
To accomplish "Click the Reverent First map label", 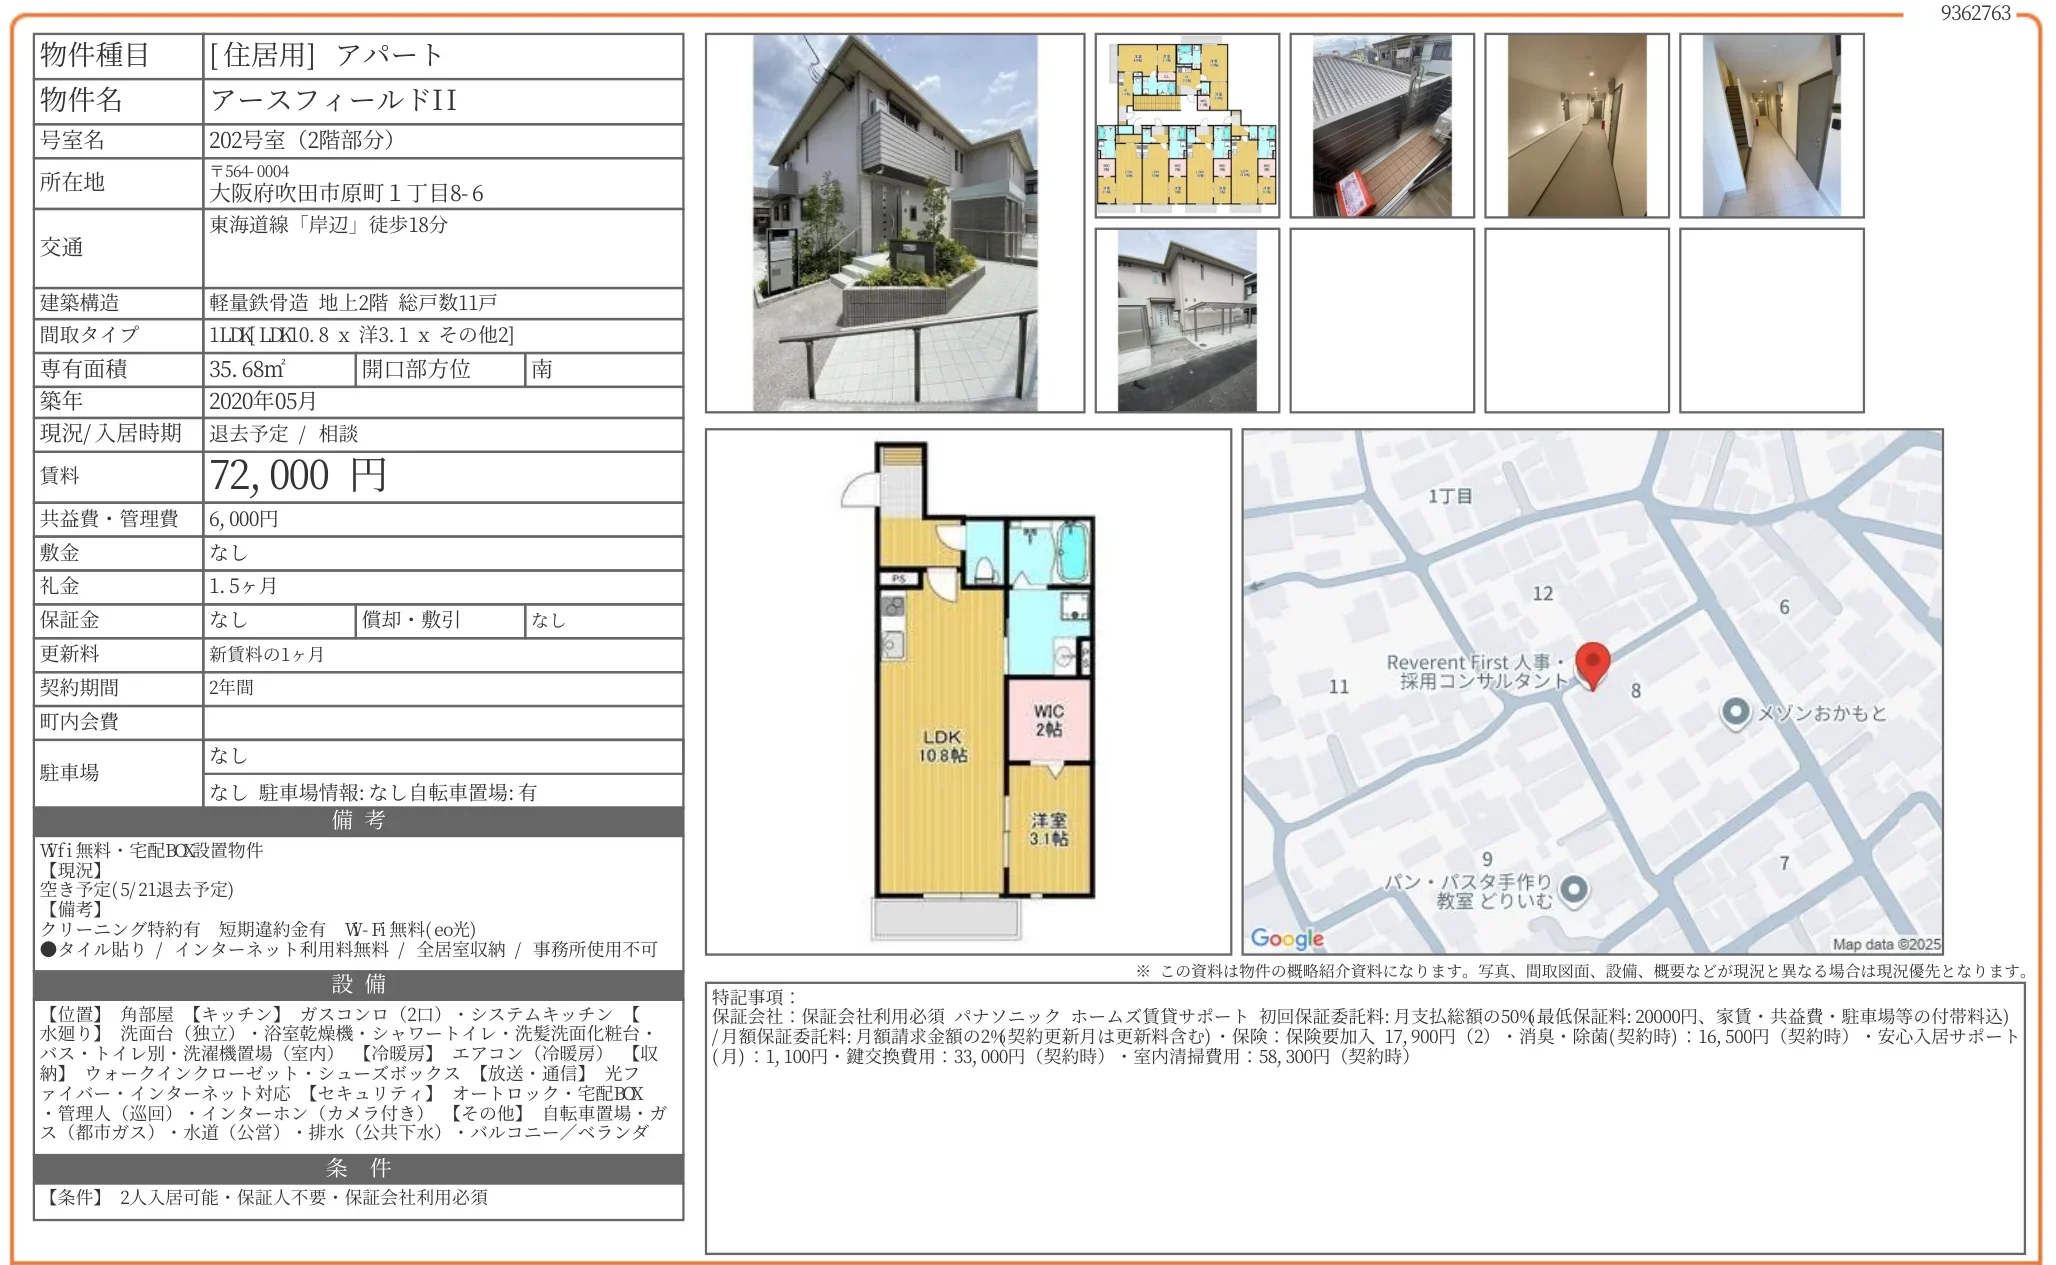I will pos(1476,671).
